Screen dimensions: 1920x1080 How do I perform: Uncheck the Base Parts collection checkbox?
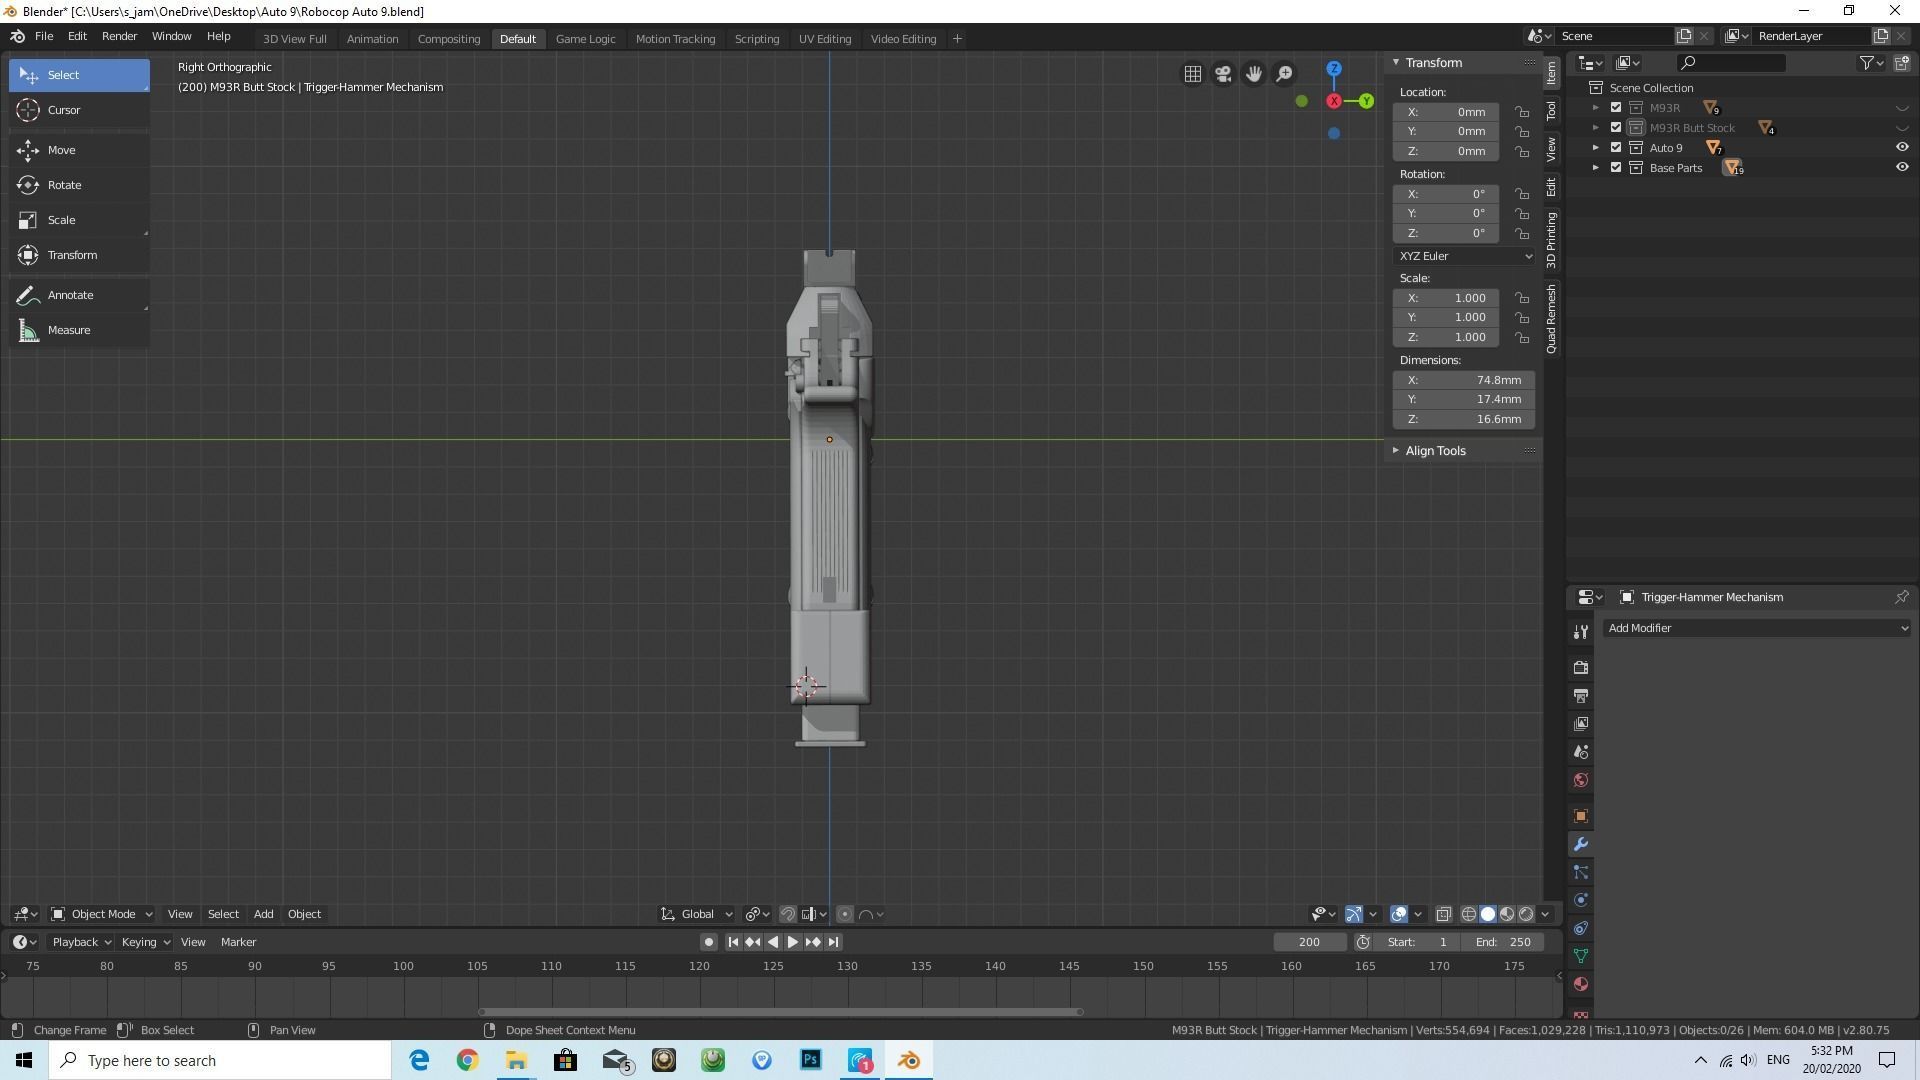1616,168
